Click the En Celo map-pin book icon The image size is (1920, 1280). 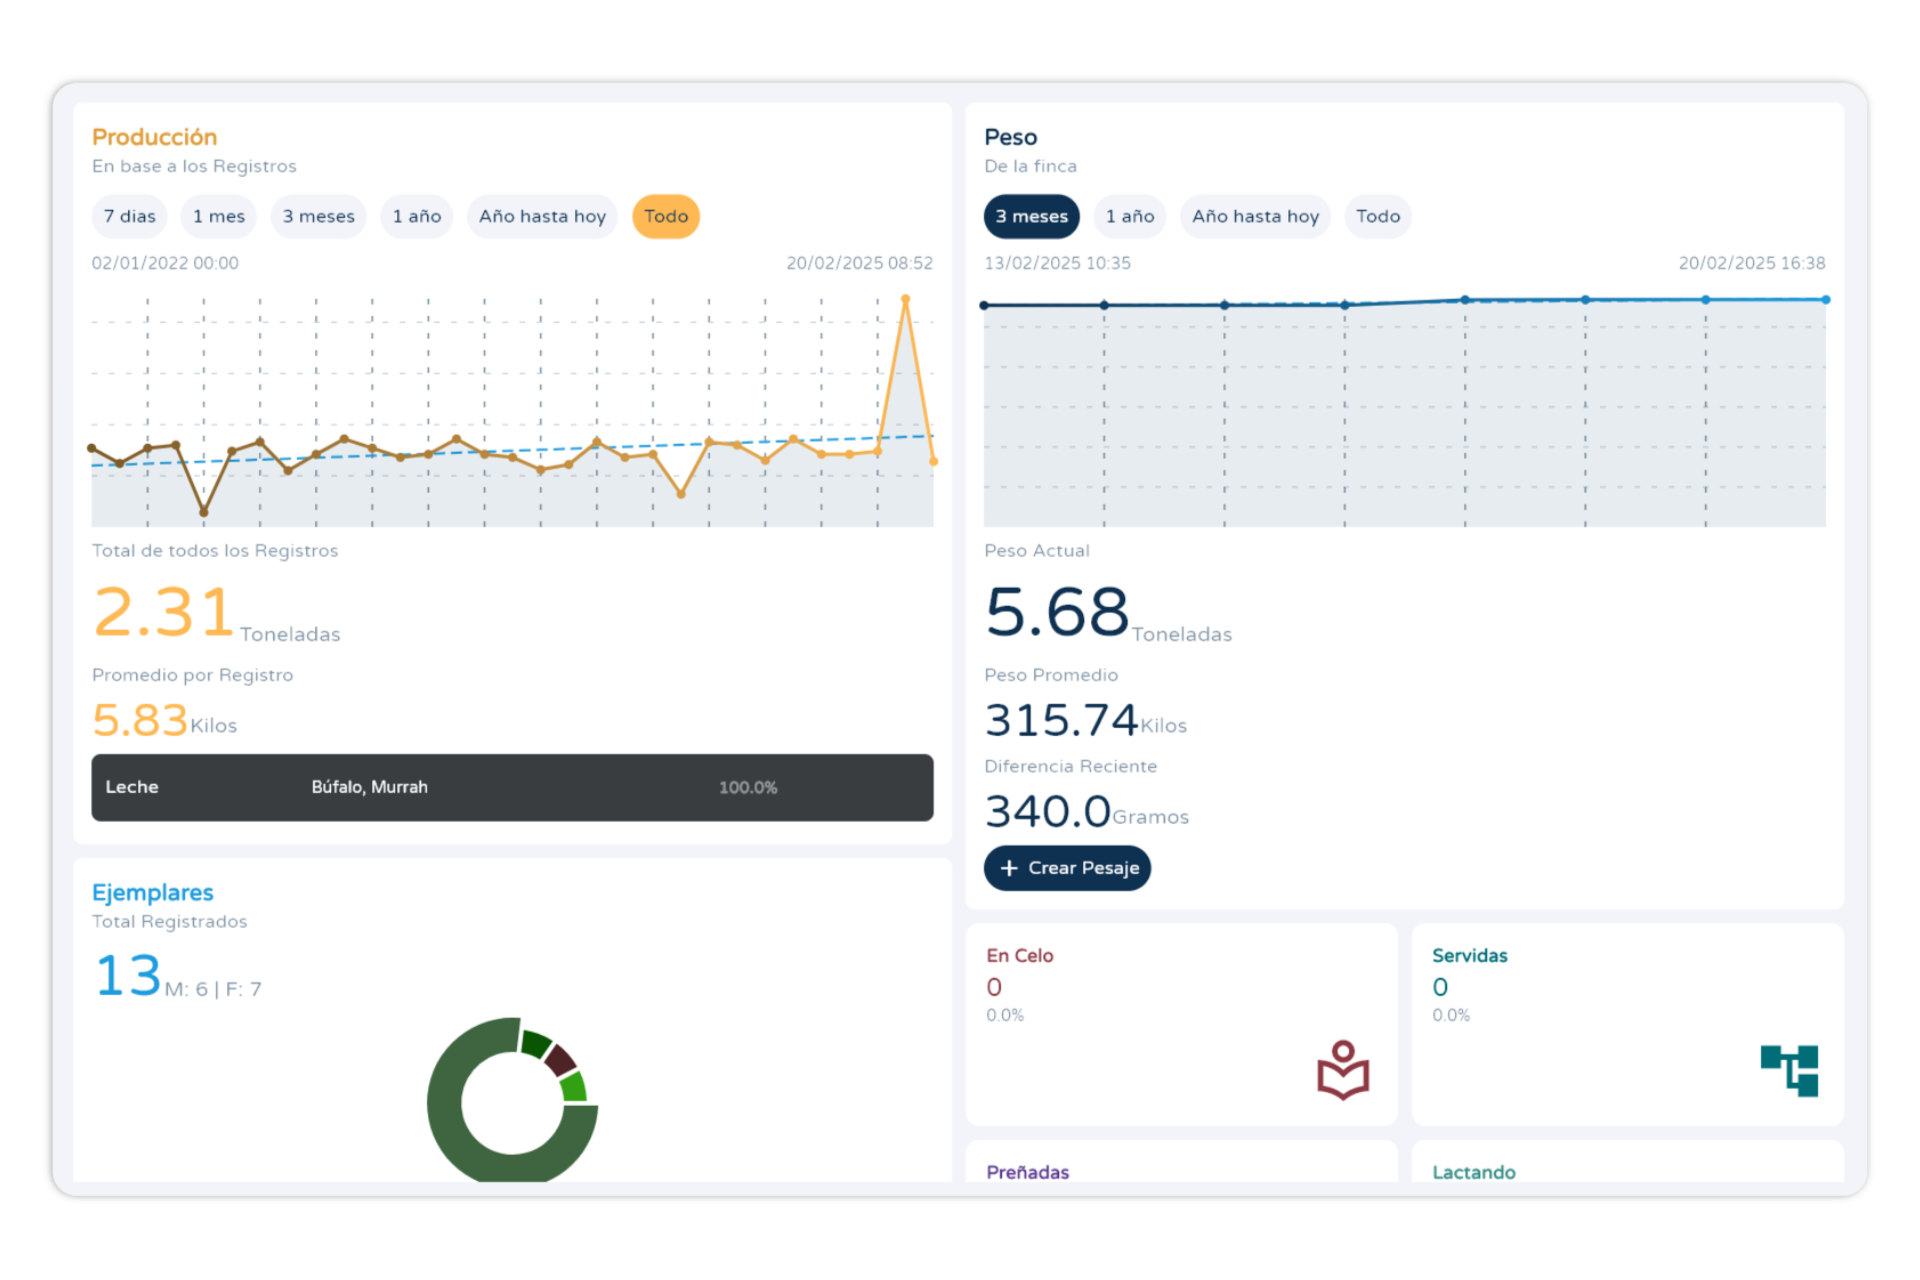click(1342, 1070)
